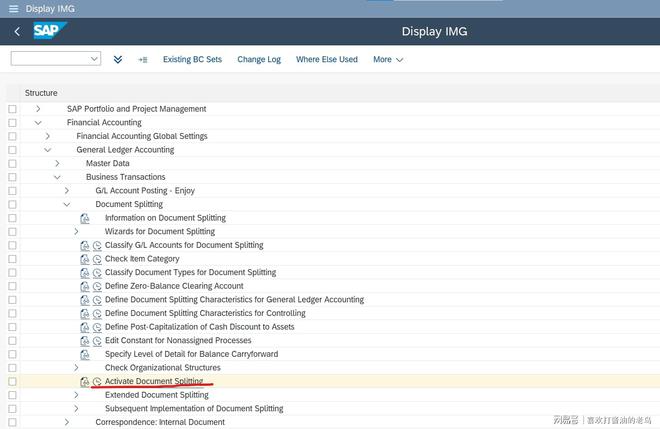Documentation icon for Define Post-Capitalization of Cash Discount

coord(85,327)
